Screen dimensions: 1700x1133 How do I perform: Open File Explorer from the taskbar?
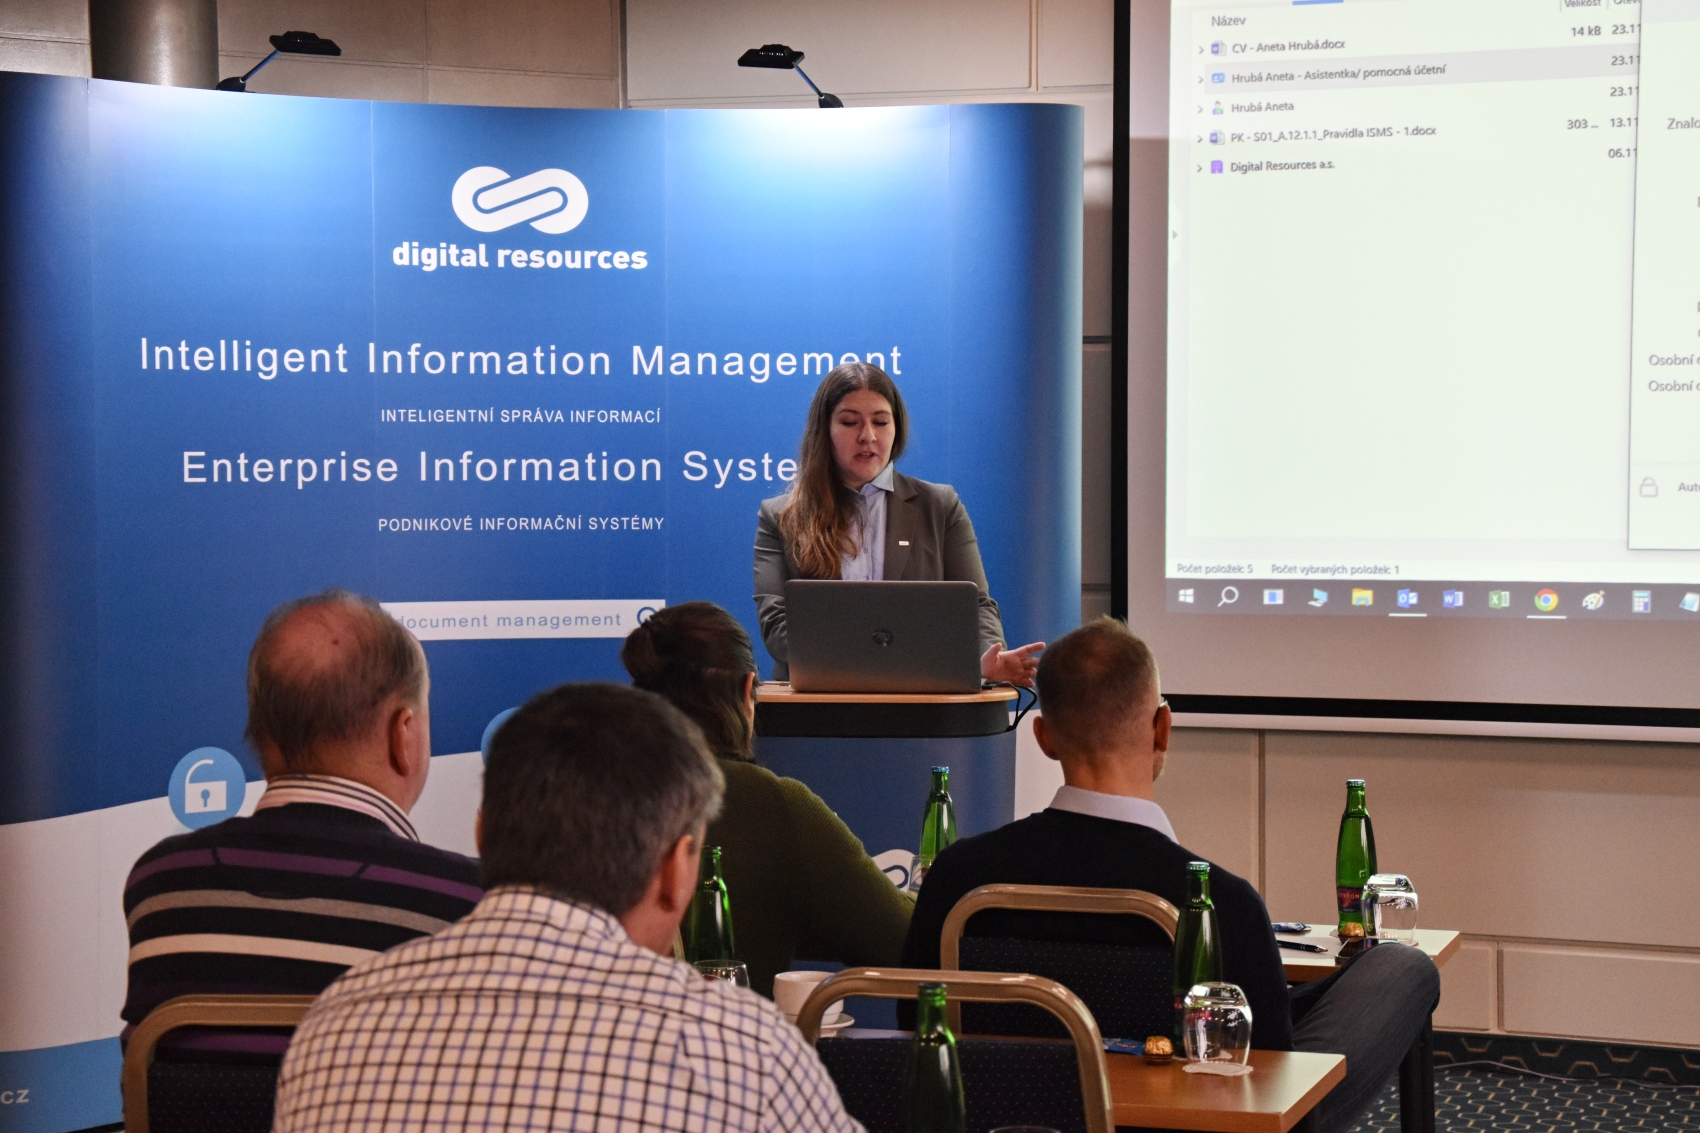(x=1362, y=597)
